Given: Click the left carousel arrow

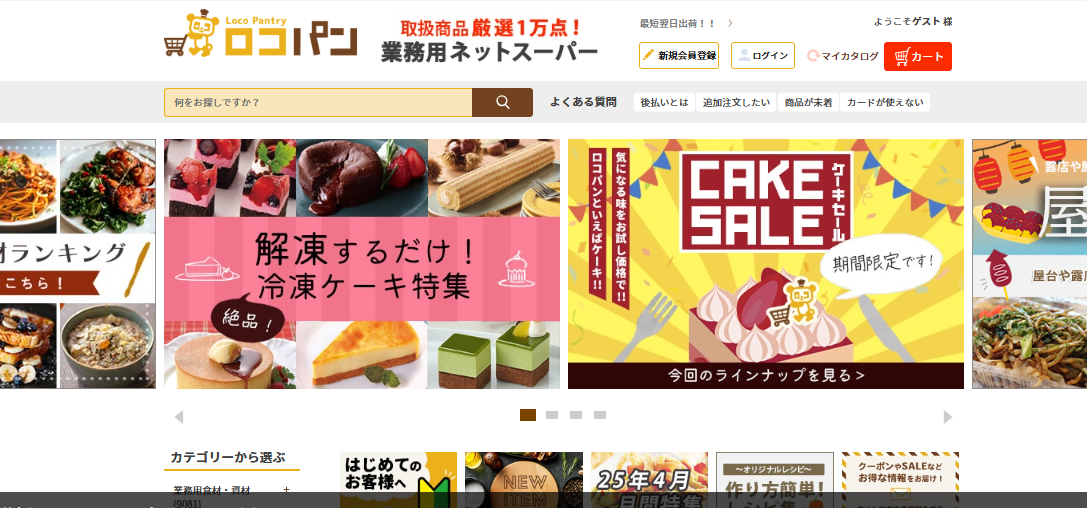Looking at the screenshot, I should pos(179,417).
